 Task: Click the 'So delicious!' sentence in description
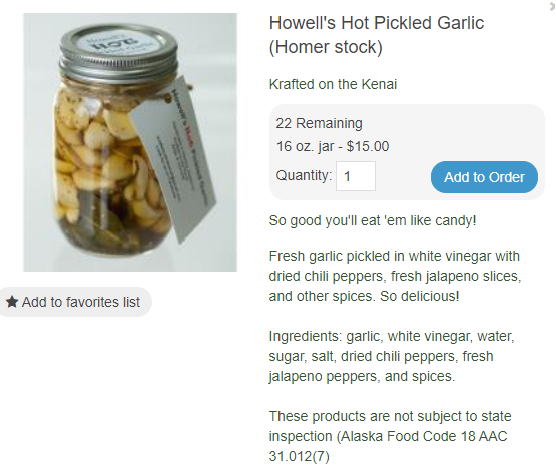coord(419,296)
